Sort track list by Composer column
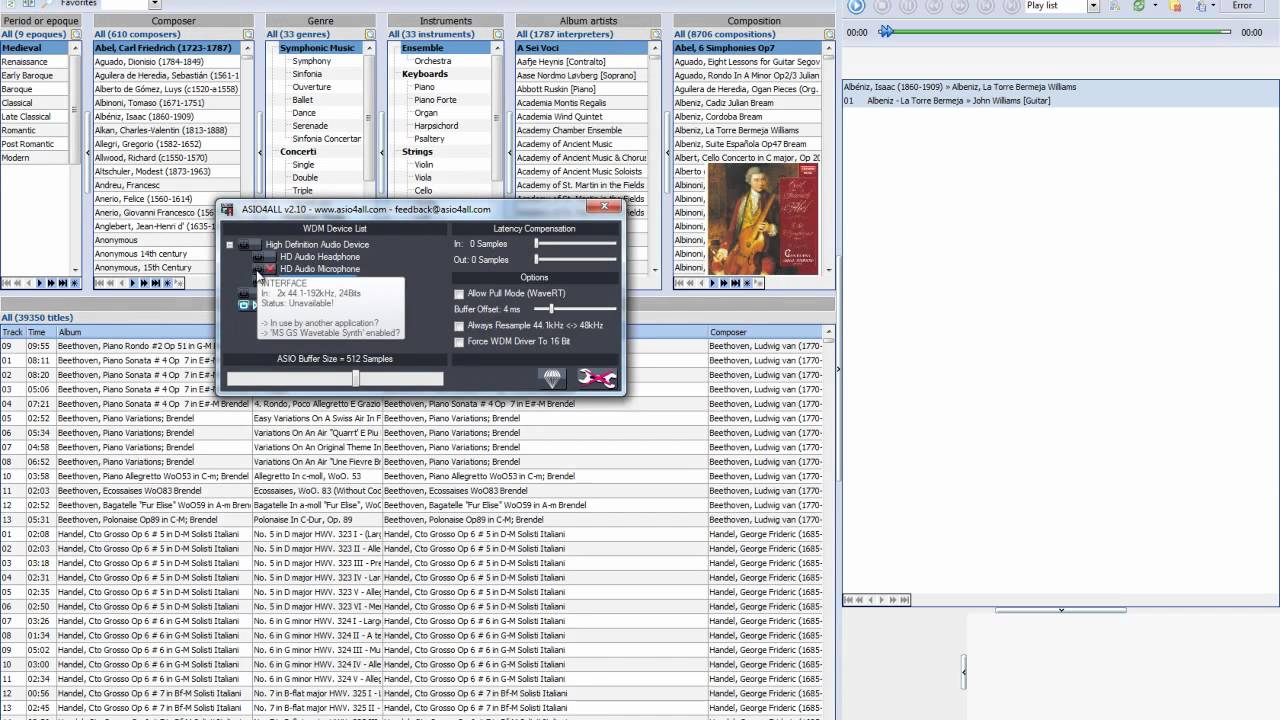This screenshot has width=1280, height=720. (766, 332)
